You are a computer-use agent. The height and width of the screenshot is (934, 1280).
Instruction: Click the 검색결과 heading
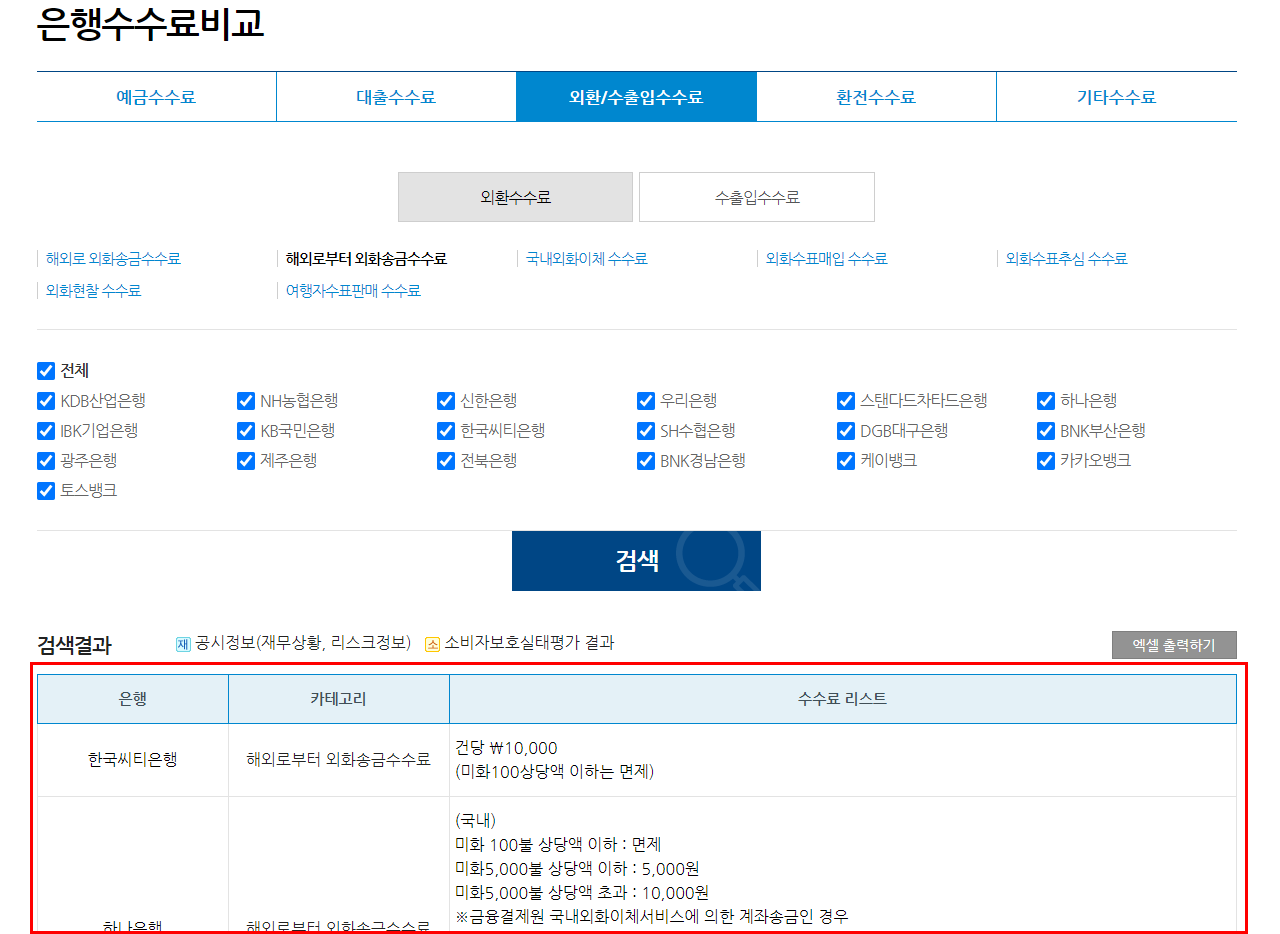coord(74,646)
